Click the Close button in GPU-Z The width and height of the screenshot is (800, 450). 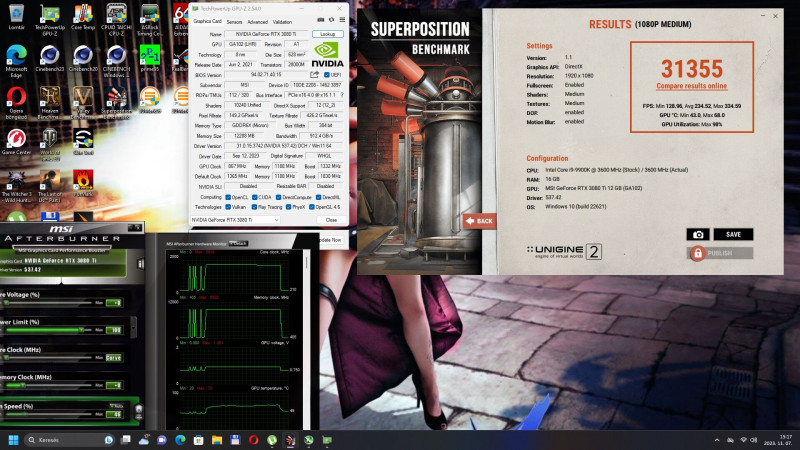(x=331, y=220)
